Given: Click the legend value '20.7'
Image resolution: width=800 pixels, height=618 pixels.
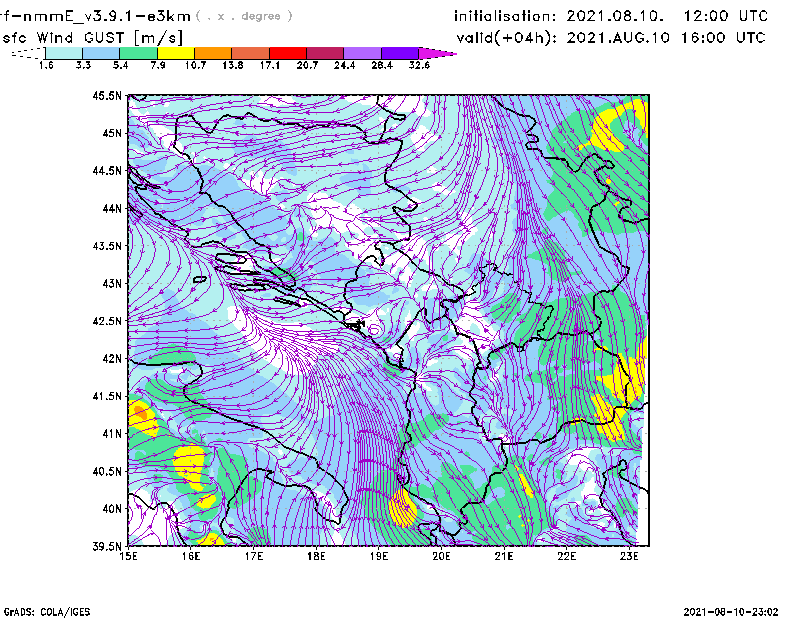Looking at the screenshot, I should (307, 65).
